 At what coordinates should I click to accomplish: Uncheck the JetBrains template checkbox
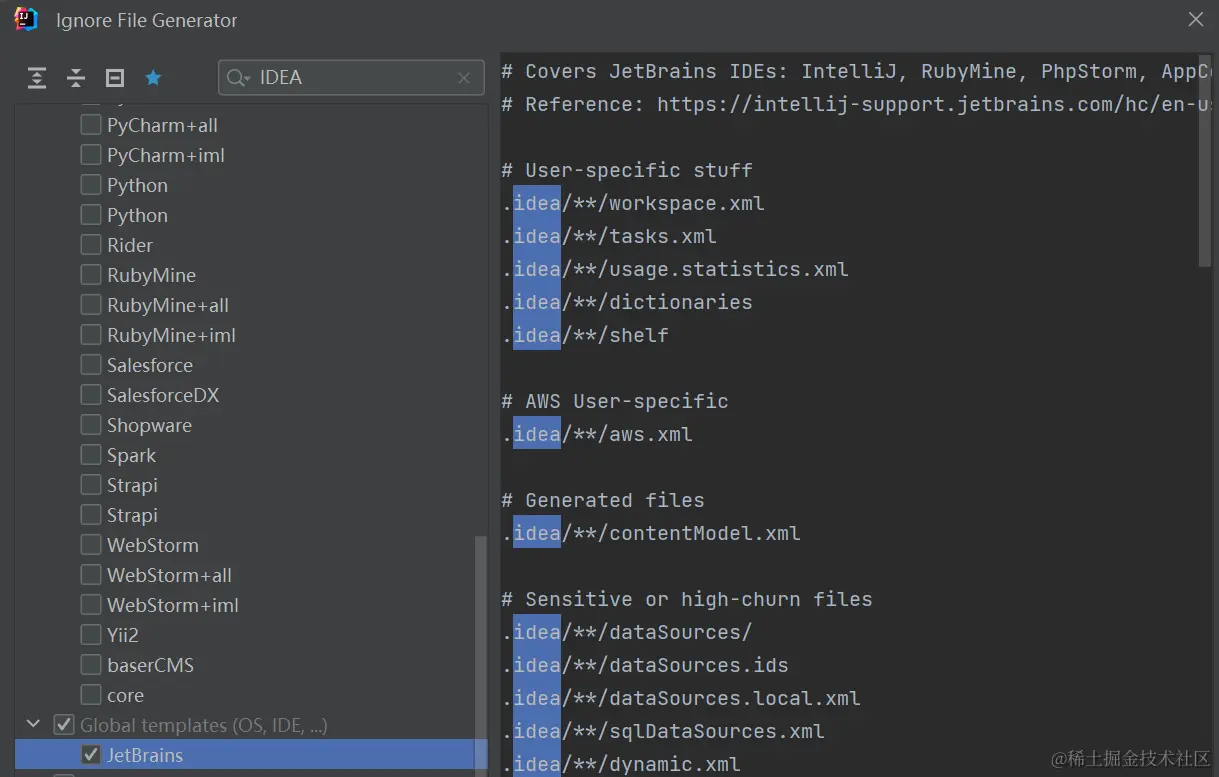click(91, 755)
